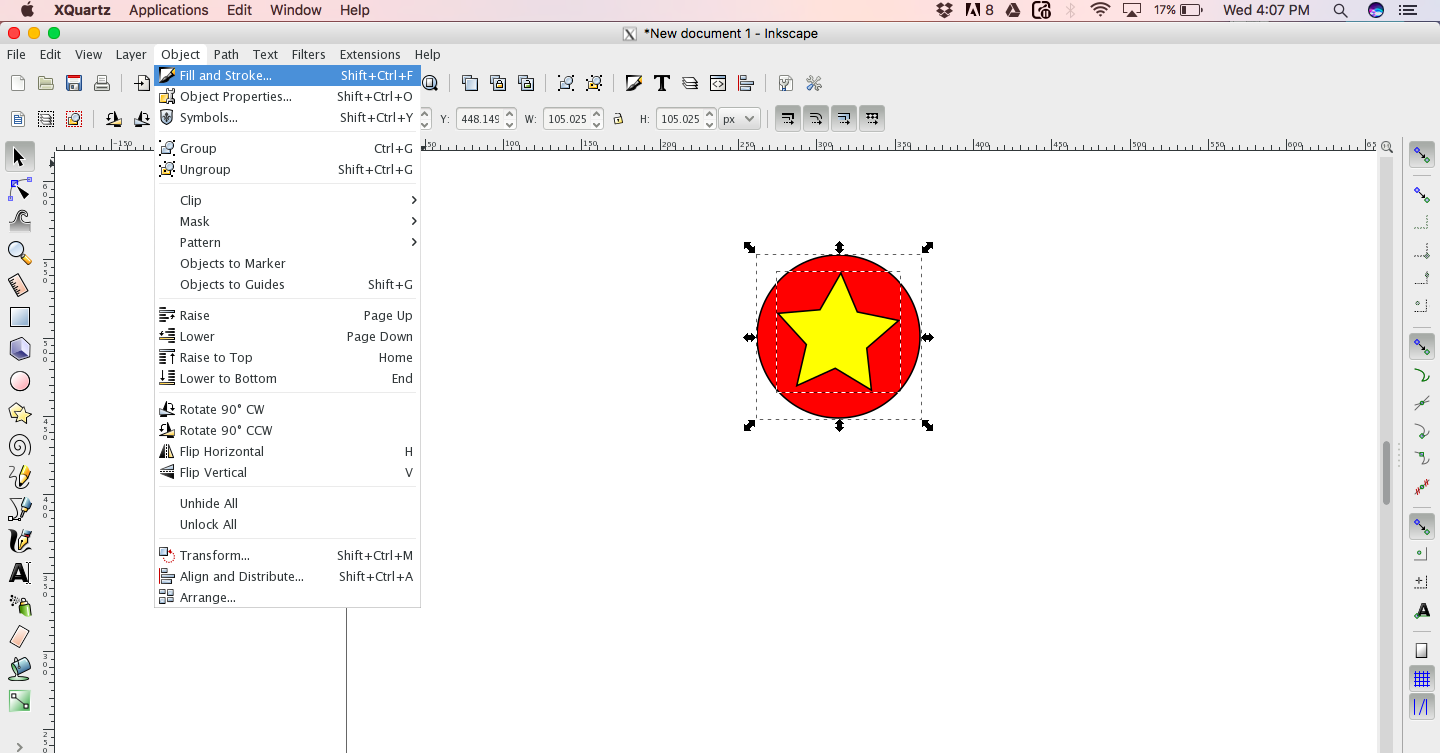
Task: Select the Text tool in toolbox
Action: (x=19, y=573)
